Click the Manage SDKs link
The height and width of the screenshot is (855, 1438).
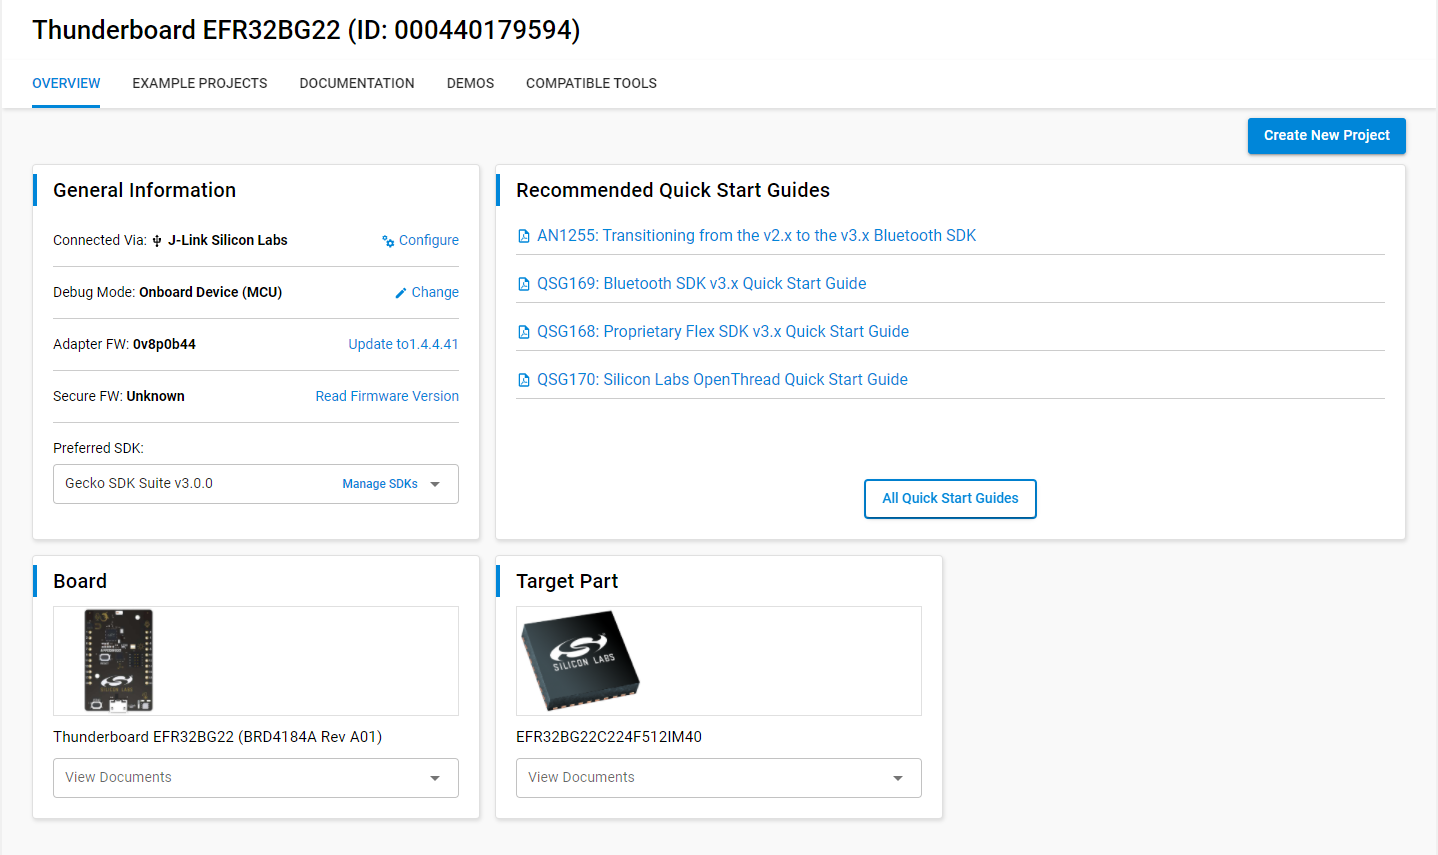(380, 484)
